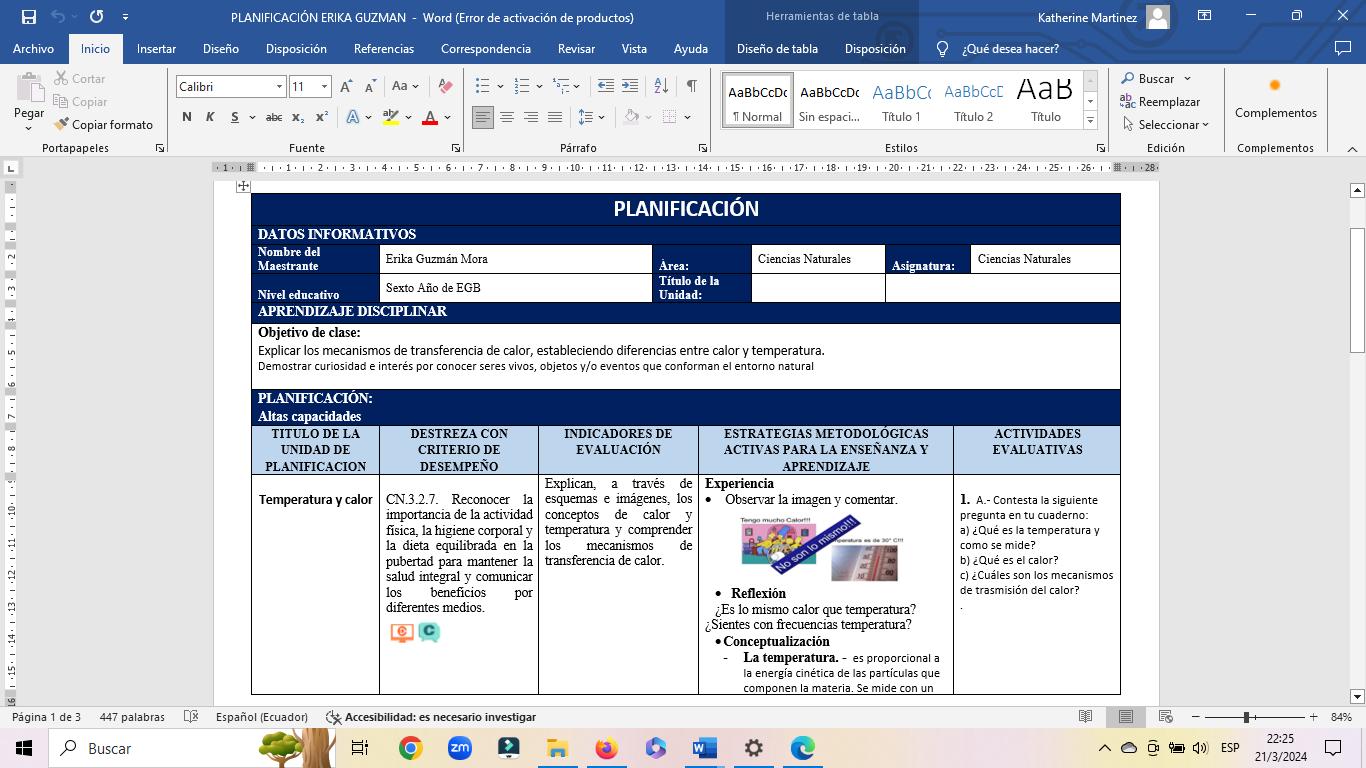Screen dimensions: 1366x768
Task: Launch File Explorer from the taskbar
Action: coord(557,748)
